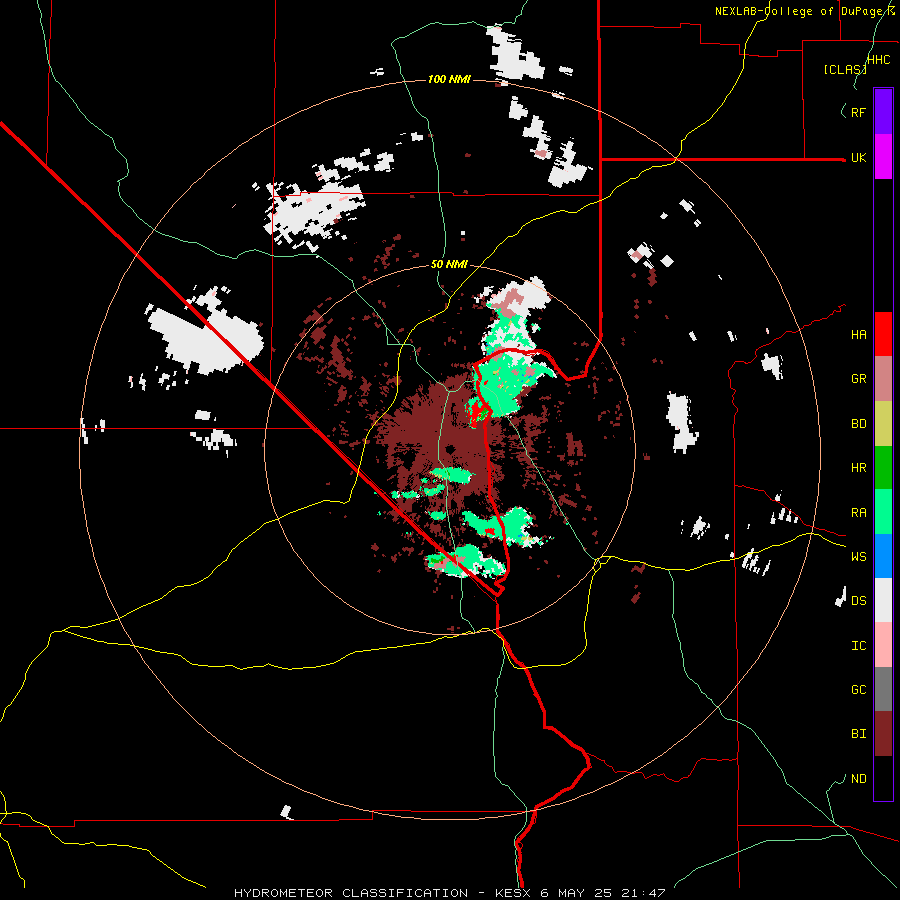Click the RF legend label
The image size is (900, 900).
click(858, 112)
